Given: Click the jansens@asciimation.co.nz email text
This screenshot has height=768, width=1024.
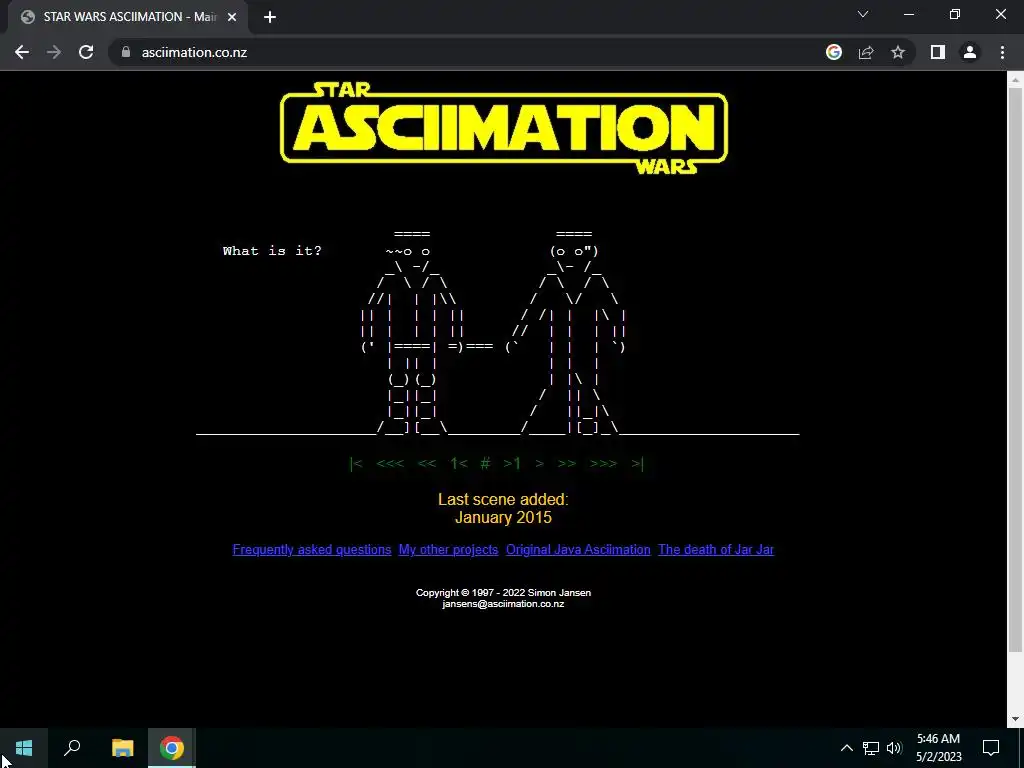Looking at the screenshot, I should pos(504,604).
